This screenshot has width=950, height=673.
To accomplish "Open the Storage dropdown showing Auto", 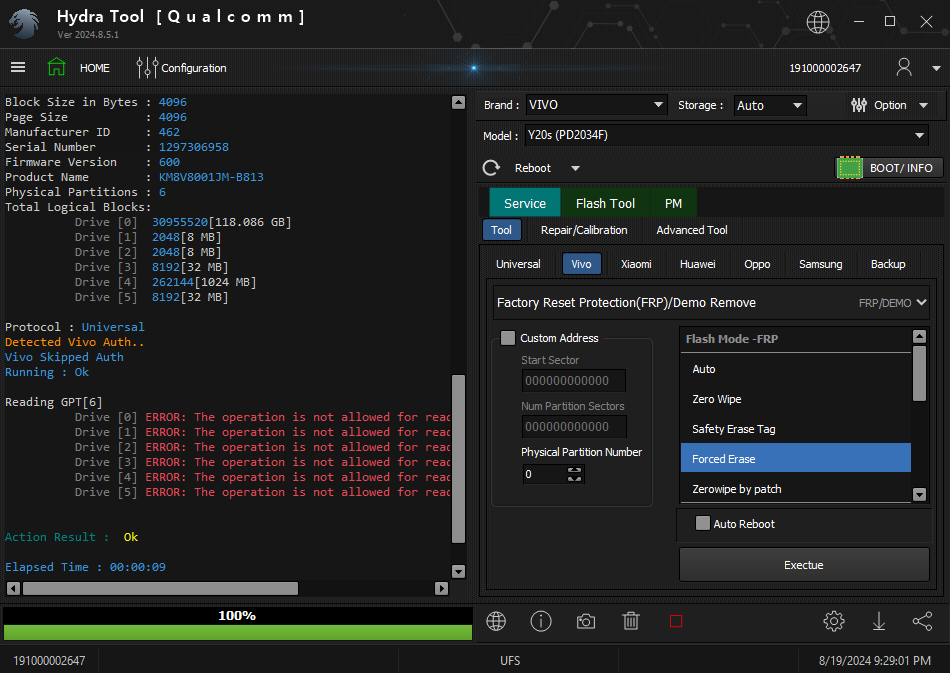I will [770, 105].
